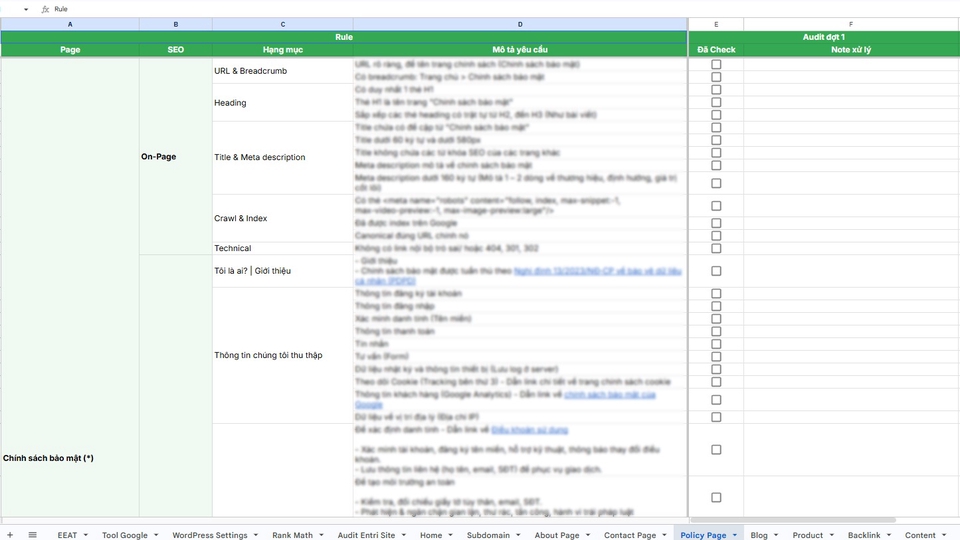This screenshot has height=540, width=960.
Task: Open the Audit Entri Site tab dropdown arrow
Action: (x=403, y=535)
